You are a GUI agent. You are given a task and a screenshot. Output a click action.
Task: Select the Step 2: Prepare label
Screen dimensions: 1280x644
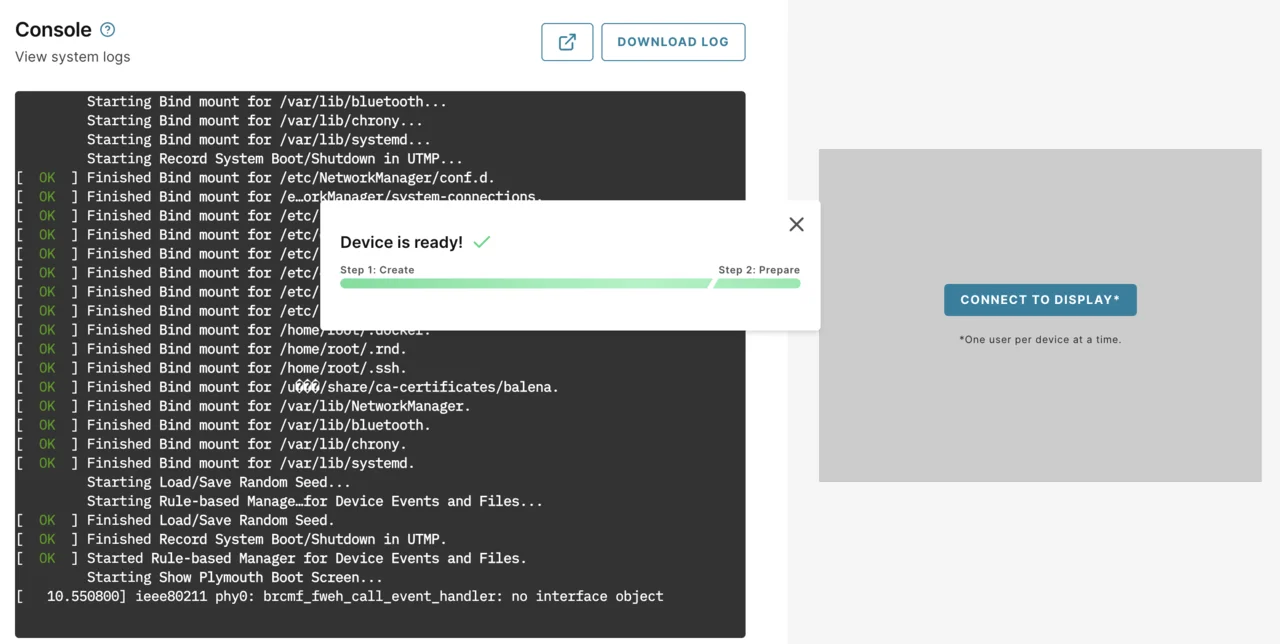(x=758, y=269)
